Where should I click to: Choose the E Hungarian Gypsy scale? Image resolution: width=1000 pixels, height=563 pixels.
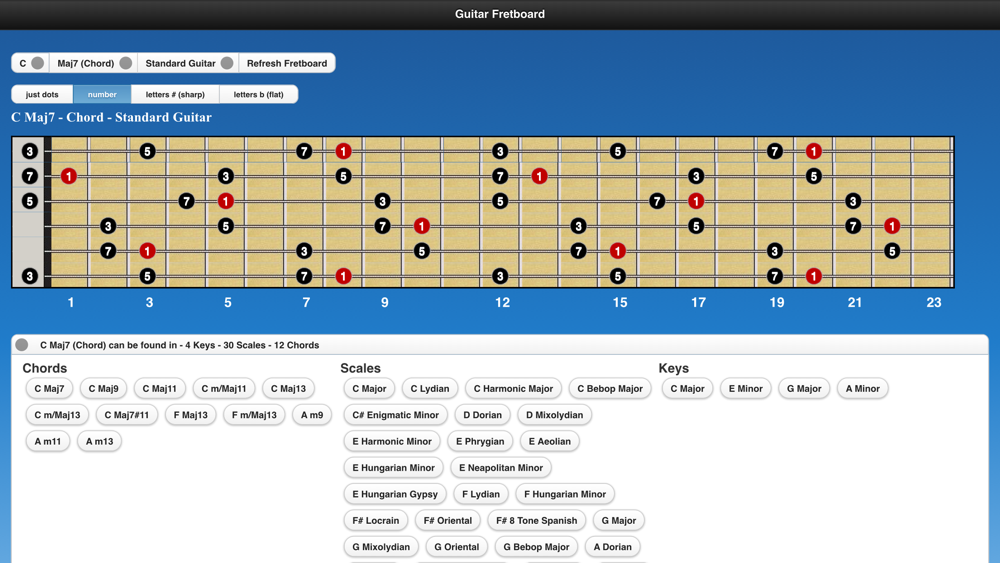click(395, 494)
